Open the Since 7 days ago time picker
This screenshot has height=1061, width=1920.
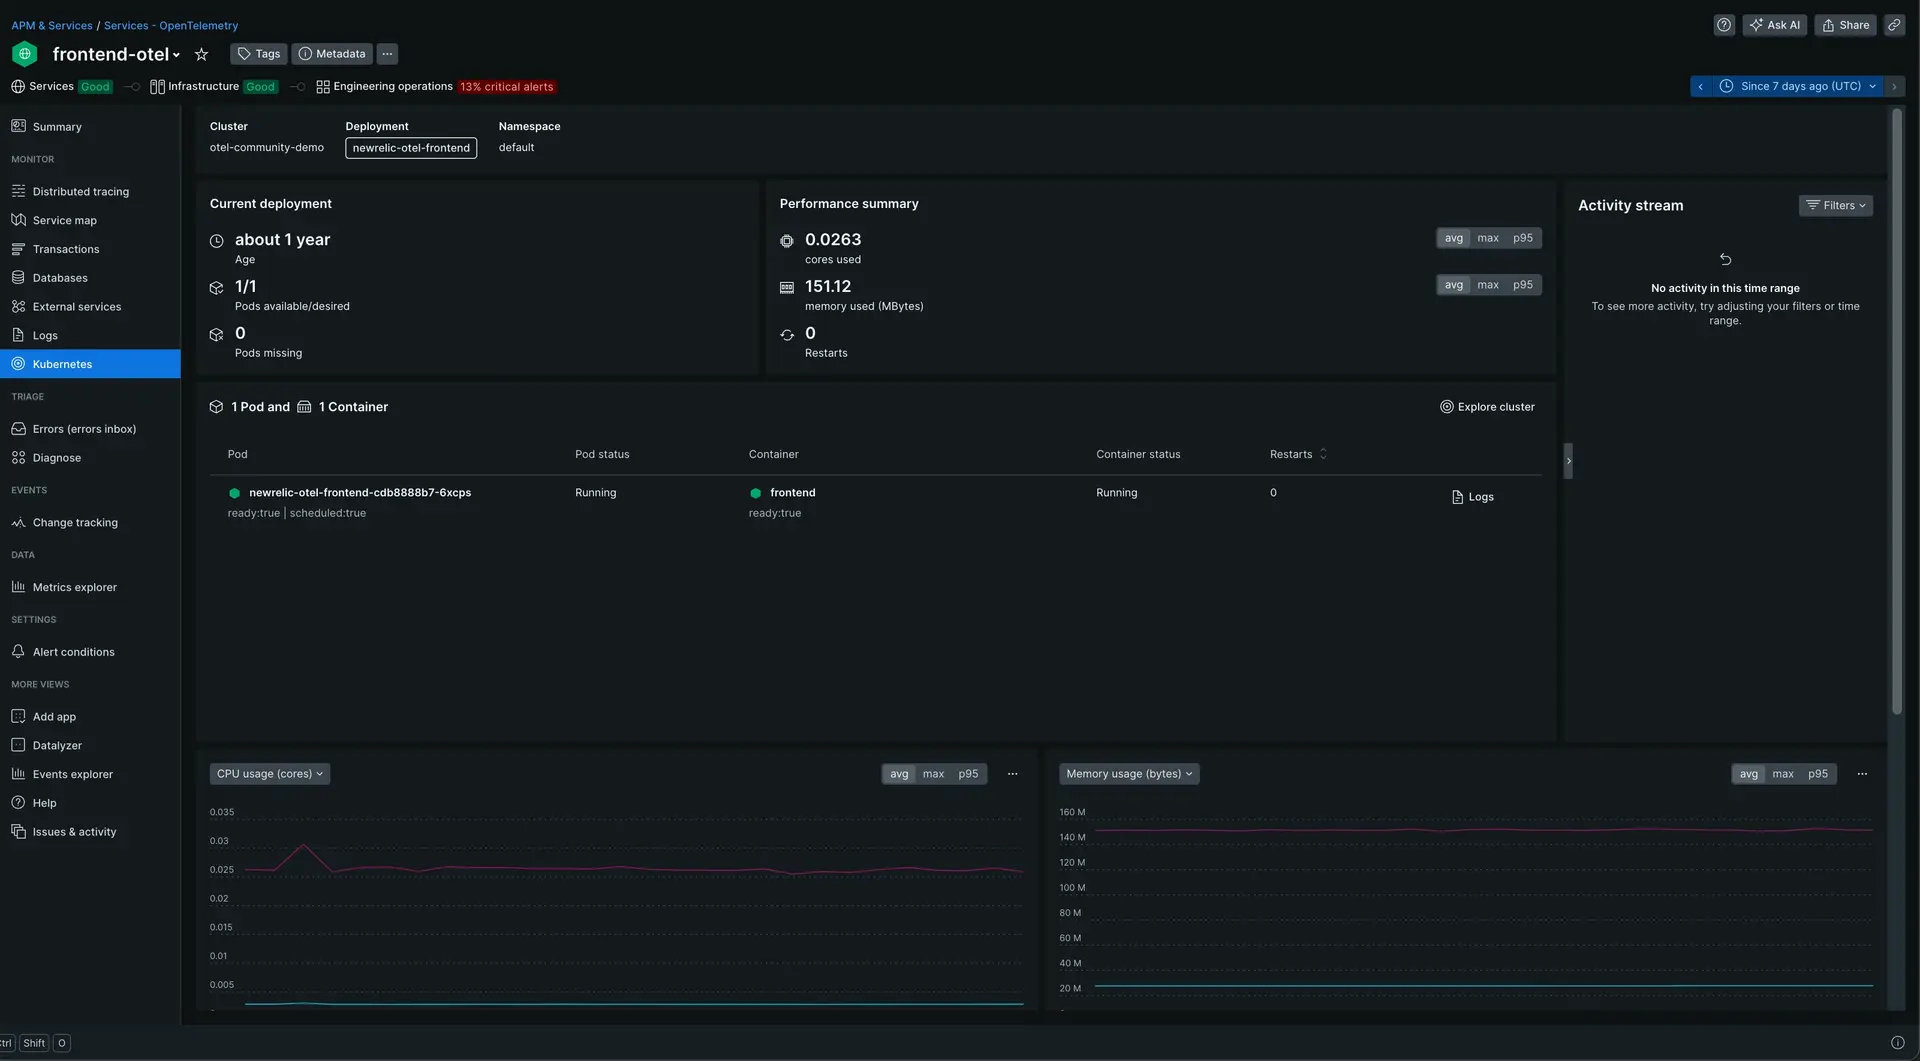1797,86
